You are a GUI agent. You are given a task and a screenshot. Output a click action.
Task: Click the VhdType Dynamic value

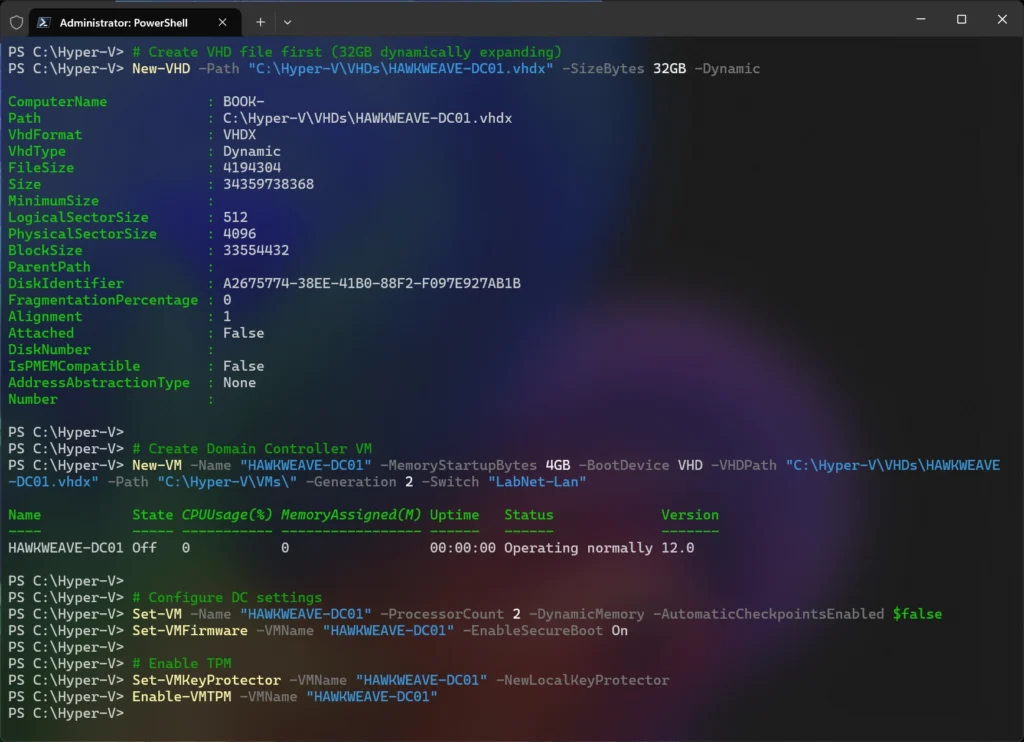pyautogui.click(x=252, y=152)
